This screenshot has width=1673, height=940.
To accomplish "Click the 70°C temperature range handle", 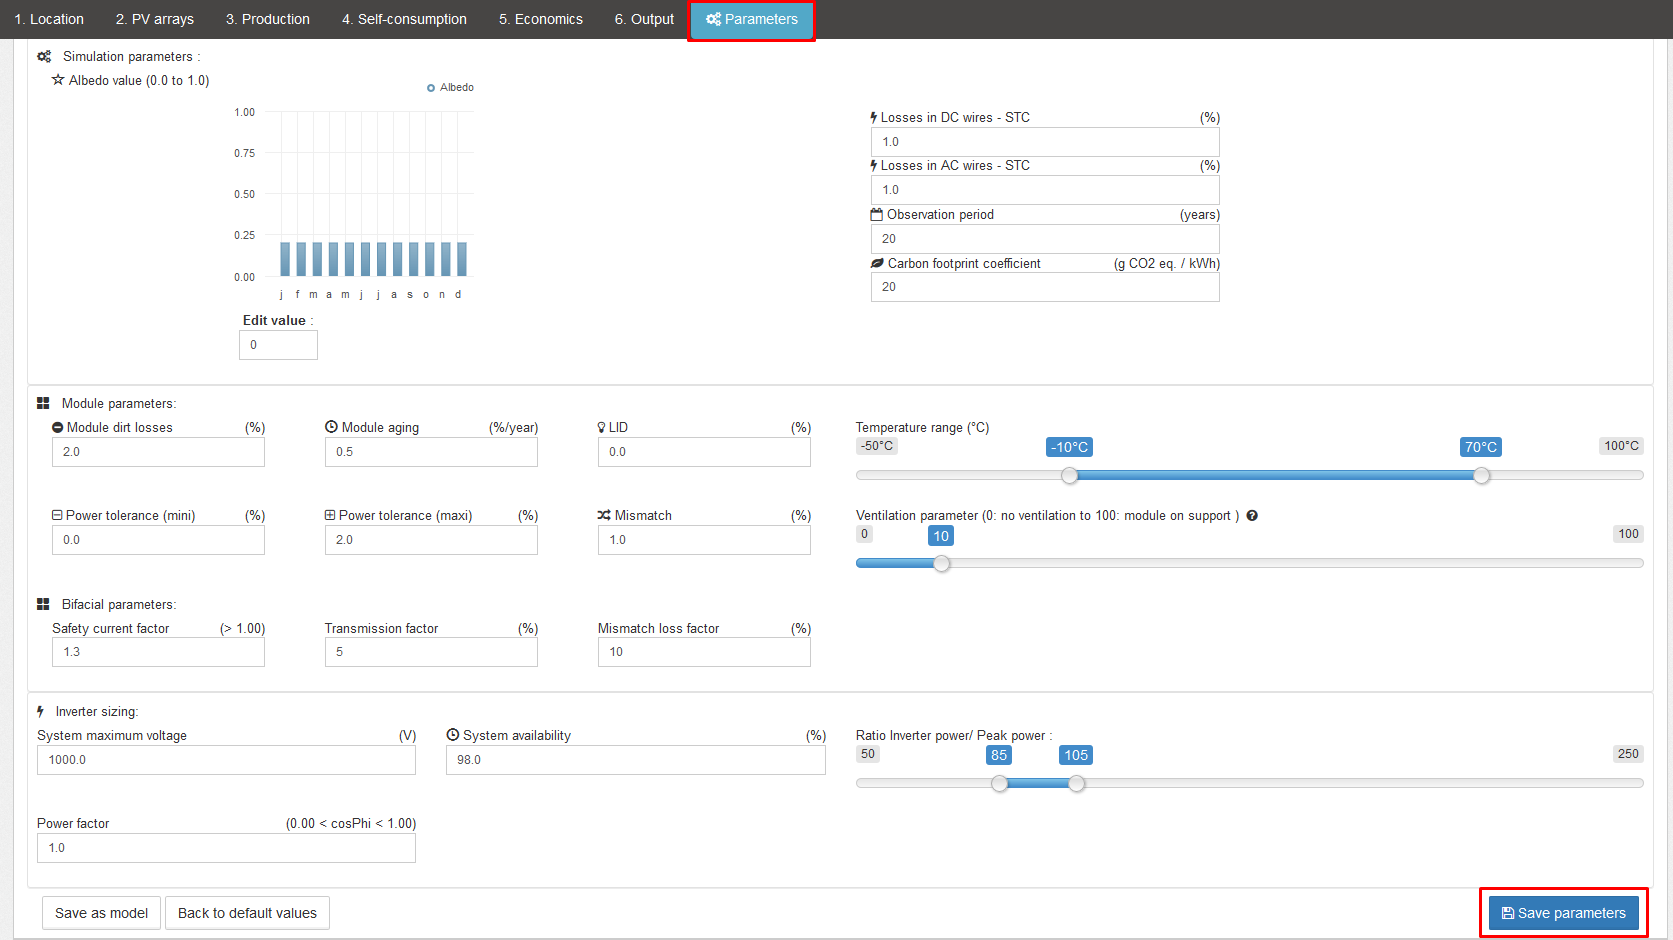I will pos(1482,475).
